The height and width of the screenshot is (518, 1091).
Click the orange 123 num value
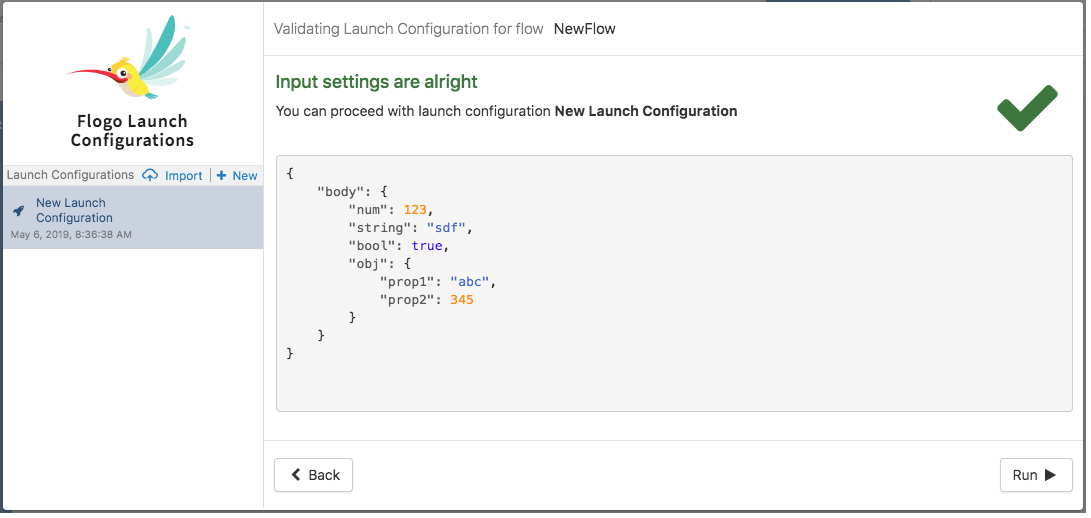pos(415,209)
